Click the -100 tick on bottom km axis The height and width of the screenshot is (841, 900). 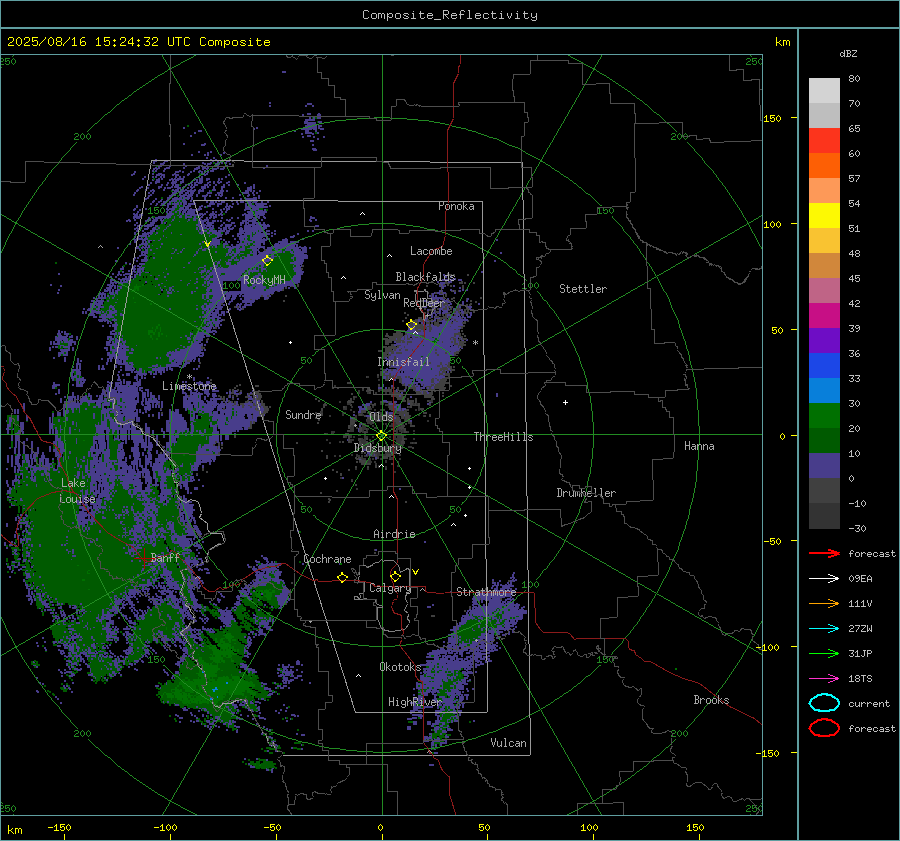click(165, 828)
